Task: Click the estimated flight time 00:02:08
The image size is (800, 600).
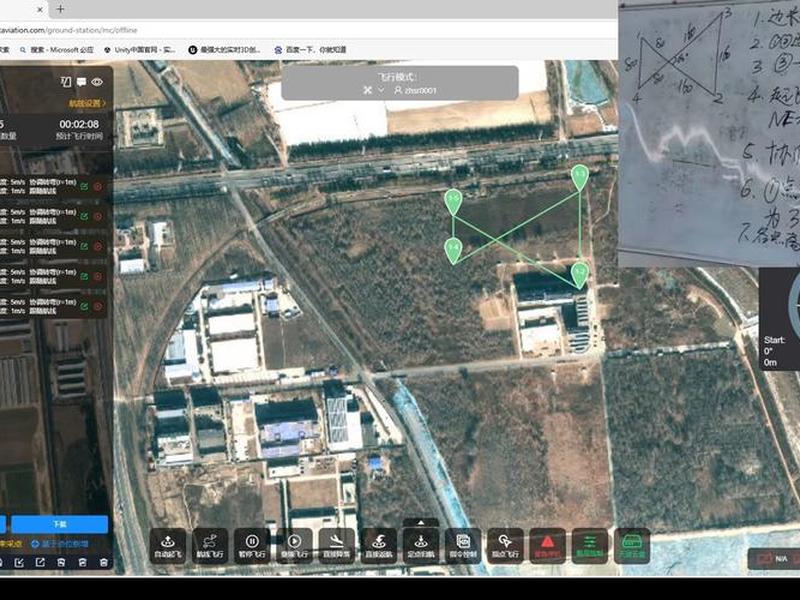Action: pos(79,124)
